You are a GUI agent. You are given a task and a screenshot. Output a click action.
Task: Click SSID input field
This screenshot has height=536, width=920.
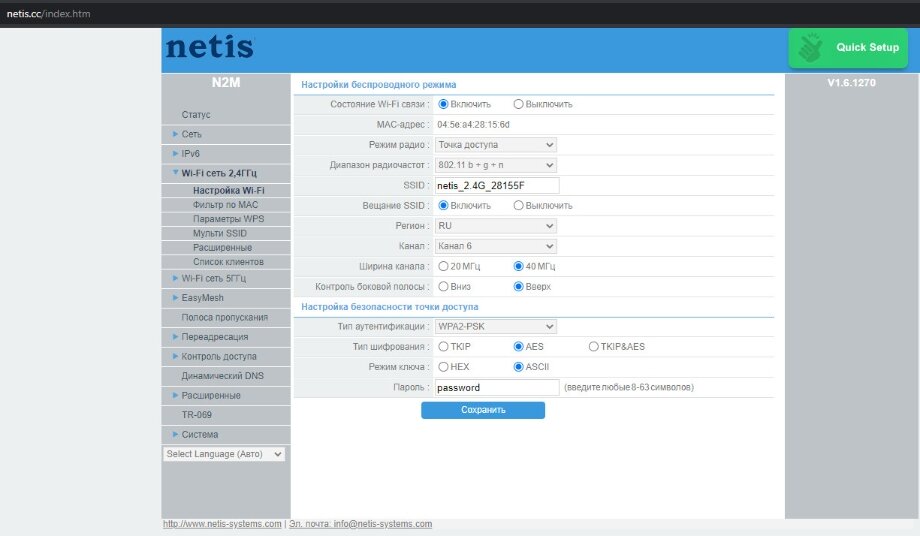pyautogui.click(x=497, y=185)
